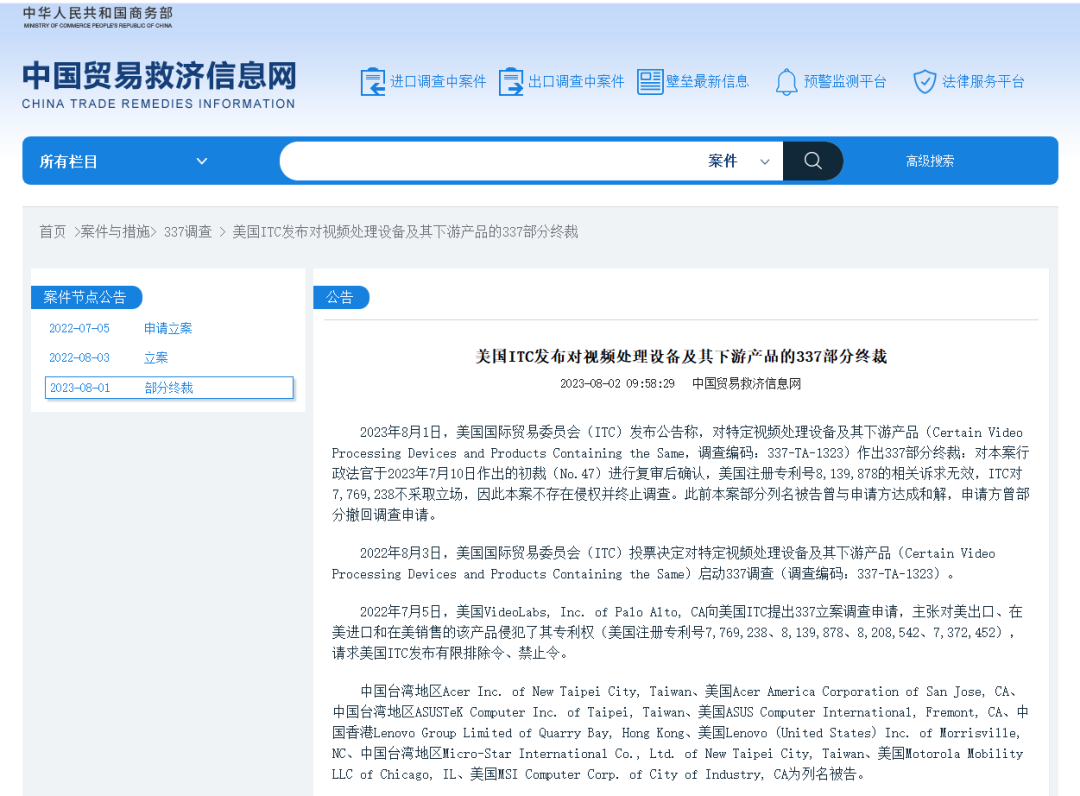Click the export investigation cases icon

click(x=511, y=82)
